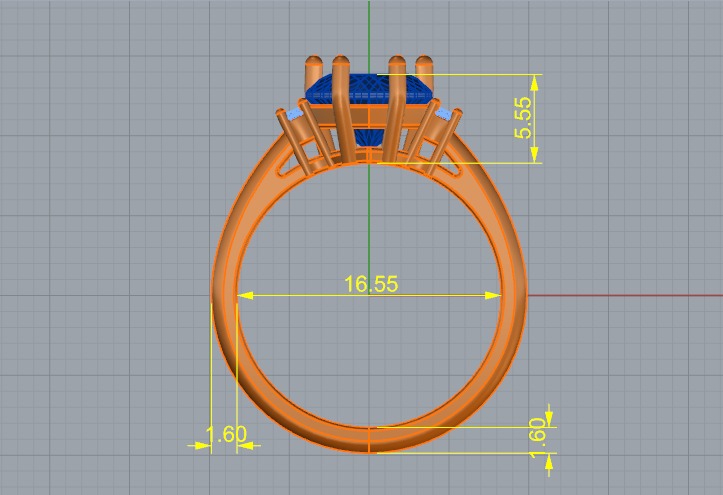Select the rotated "5.55" setting height dimension text
The height and width of the screenshot is (495, 723).
[x=523, y=118]
